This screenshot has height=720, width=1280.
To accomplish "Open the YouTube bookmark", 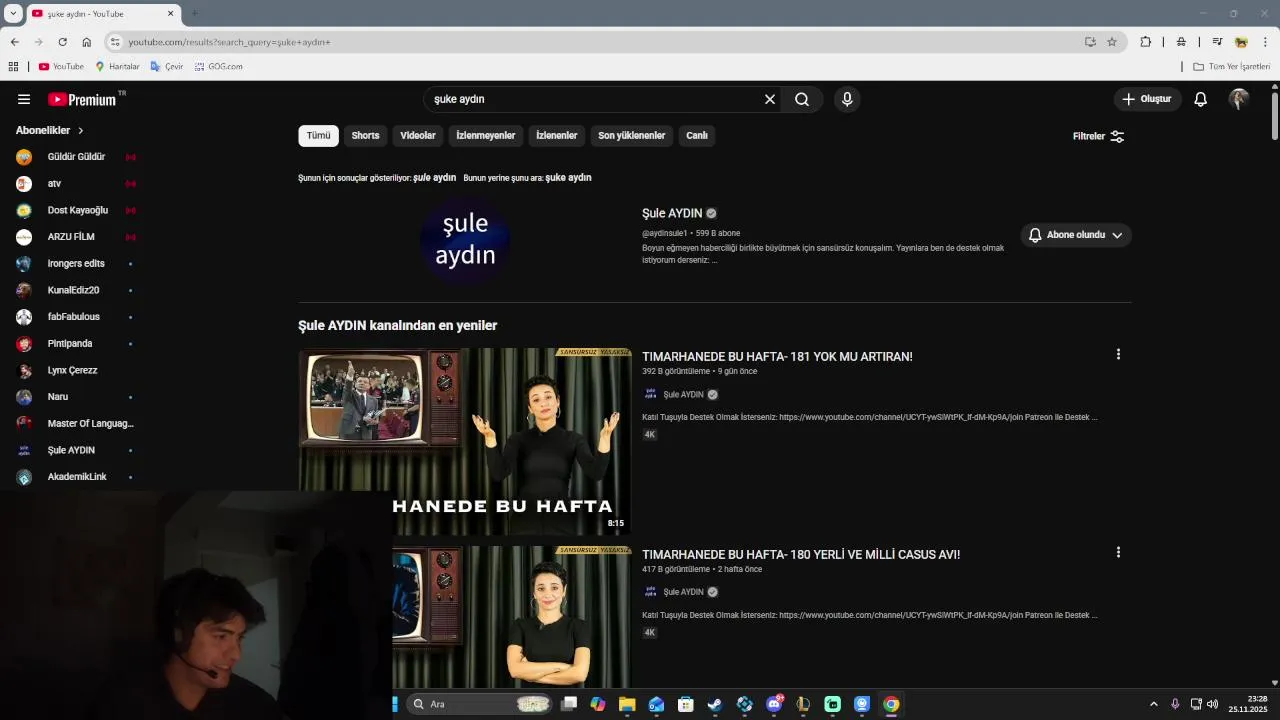I will coord(61,66).
